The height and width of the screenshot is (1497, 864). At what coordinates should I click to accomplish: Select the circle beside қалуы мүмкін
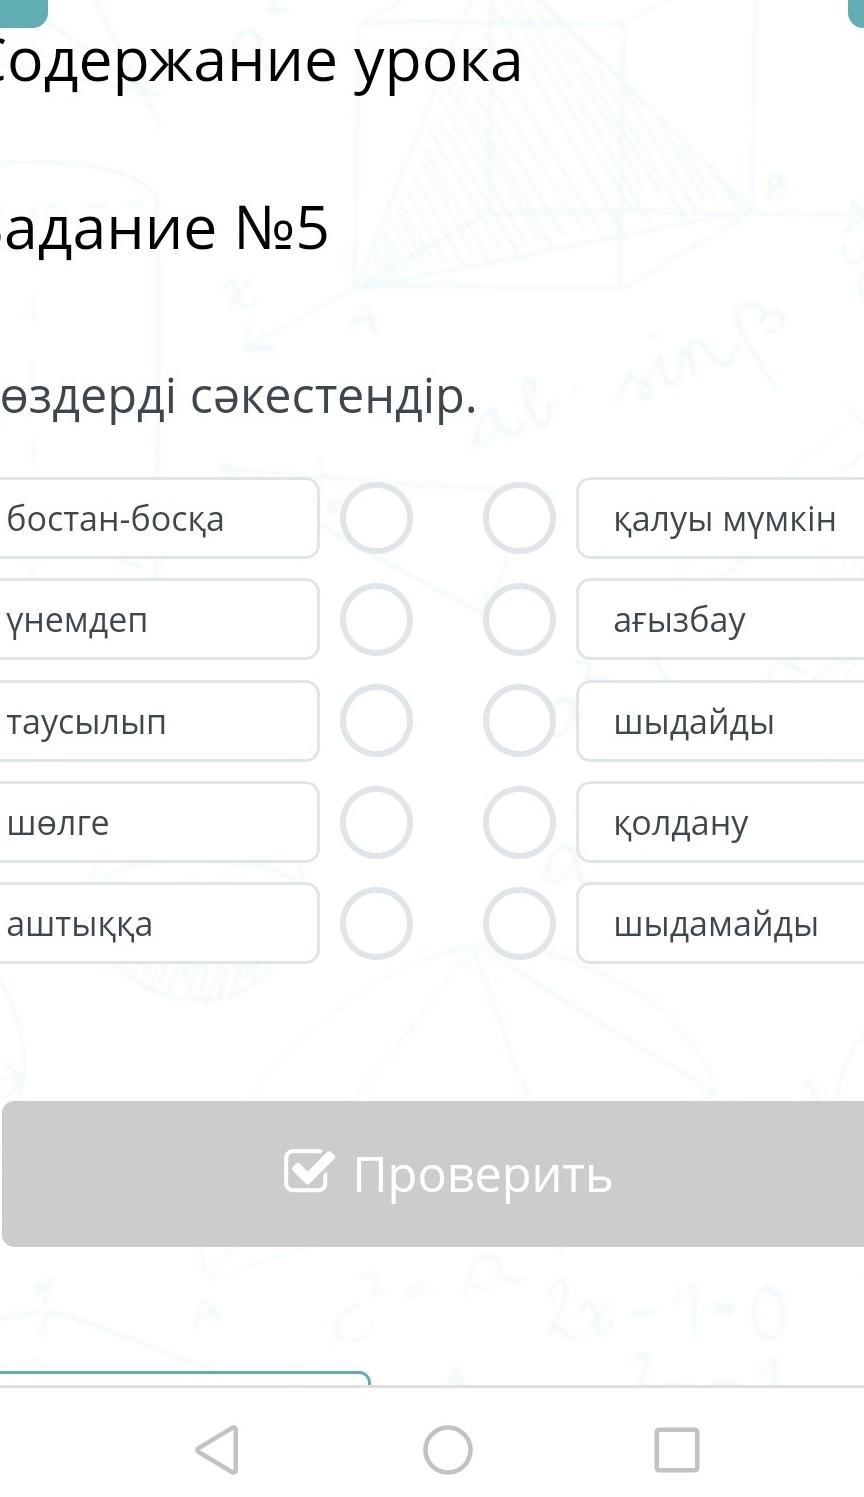519,518
